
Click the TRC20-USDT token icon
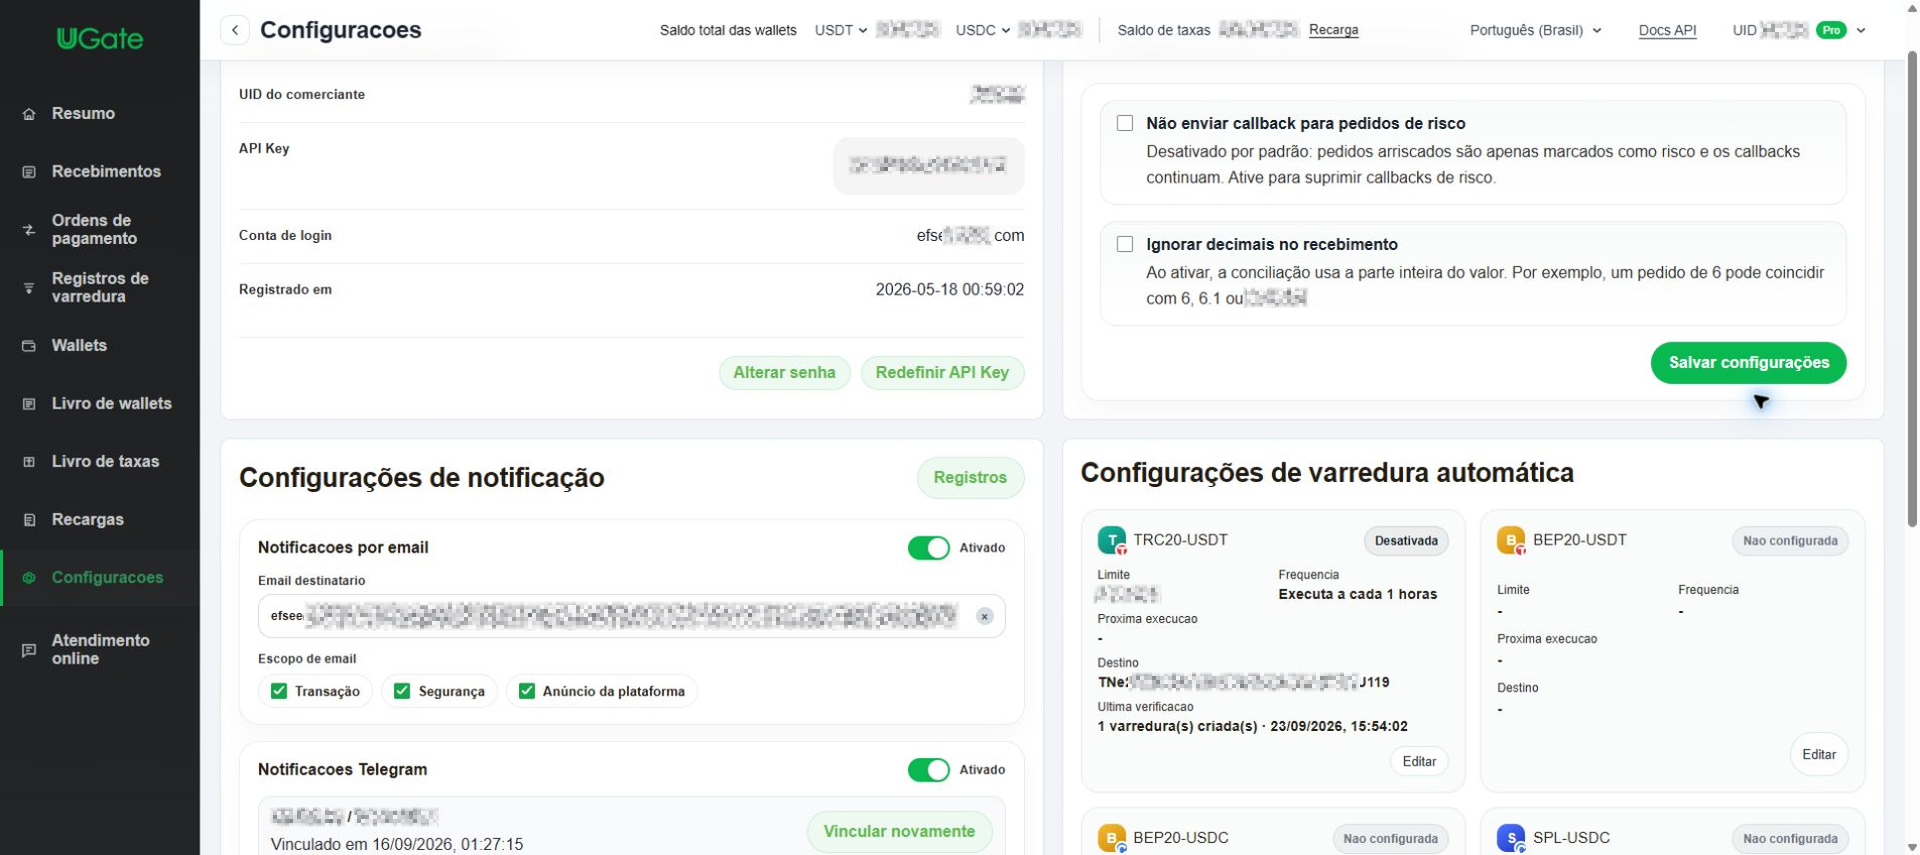[x=1111, y=541]
